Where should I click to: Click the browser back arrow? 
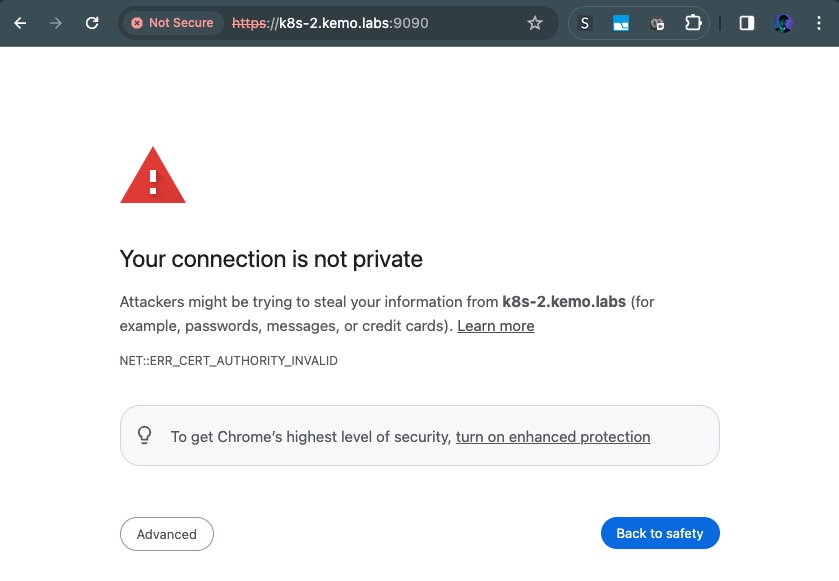20,23
